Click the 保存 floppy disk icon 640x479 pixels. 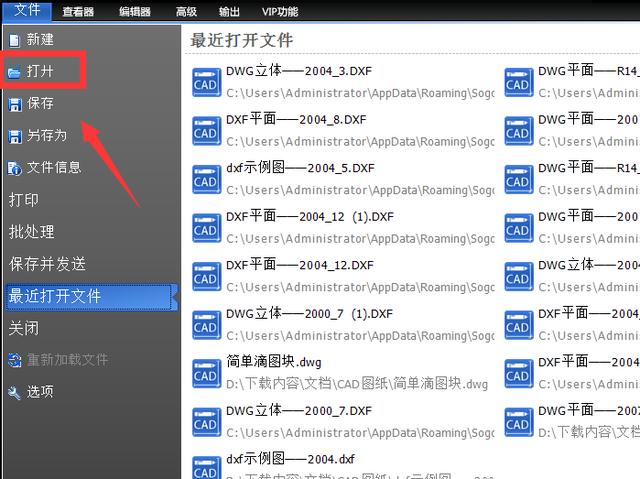click(x=15, y=104)
